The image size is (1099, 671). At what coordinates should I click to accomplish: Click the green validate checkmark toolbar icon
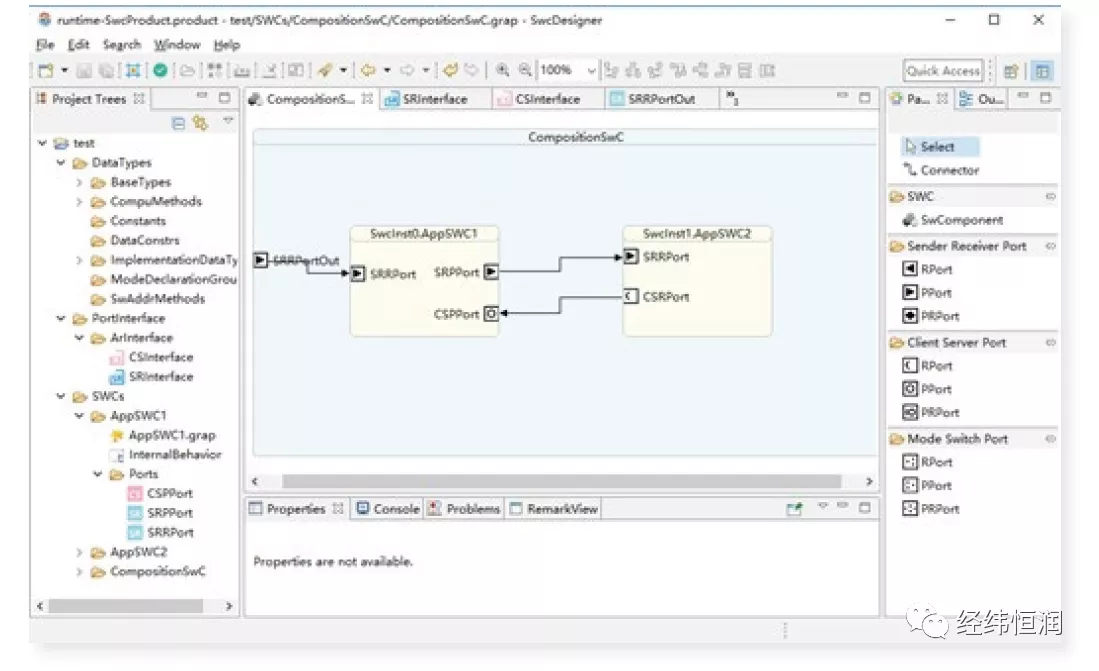click(x=160, y=70)
